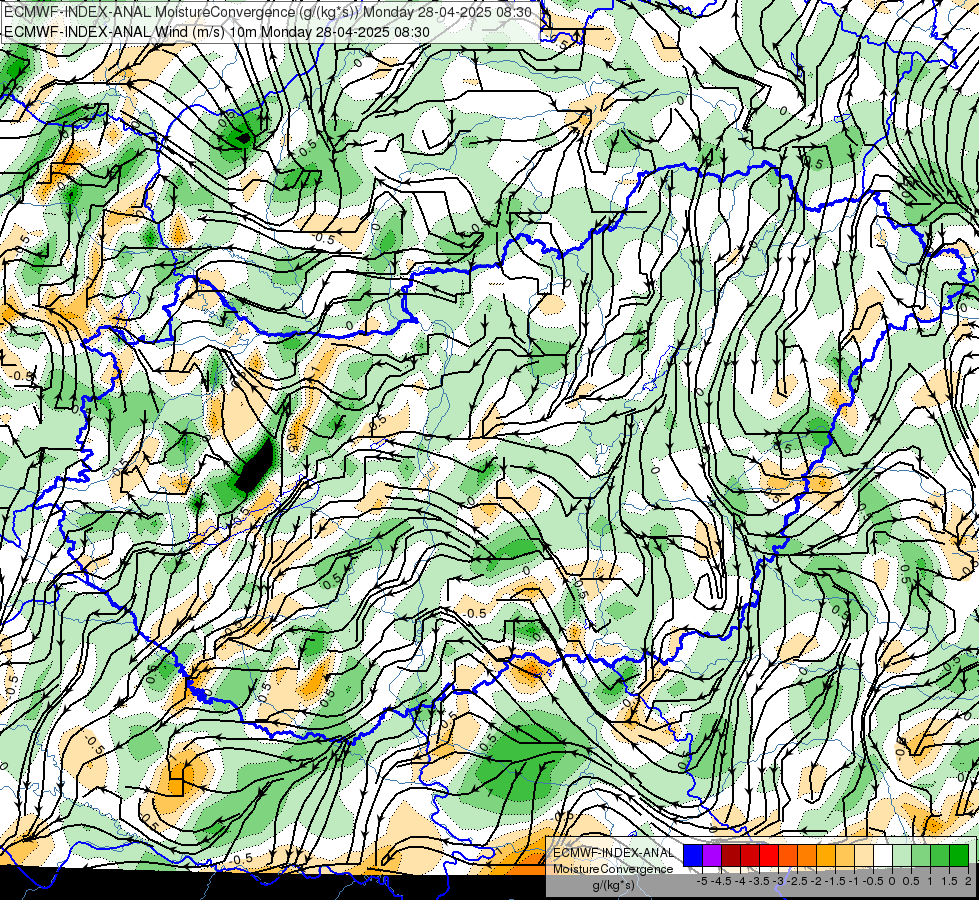Viewport: 979px width, 900px height.
Task: Click the legend tick value 1.5
Action: [x=950, y=881]
